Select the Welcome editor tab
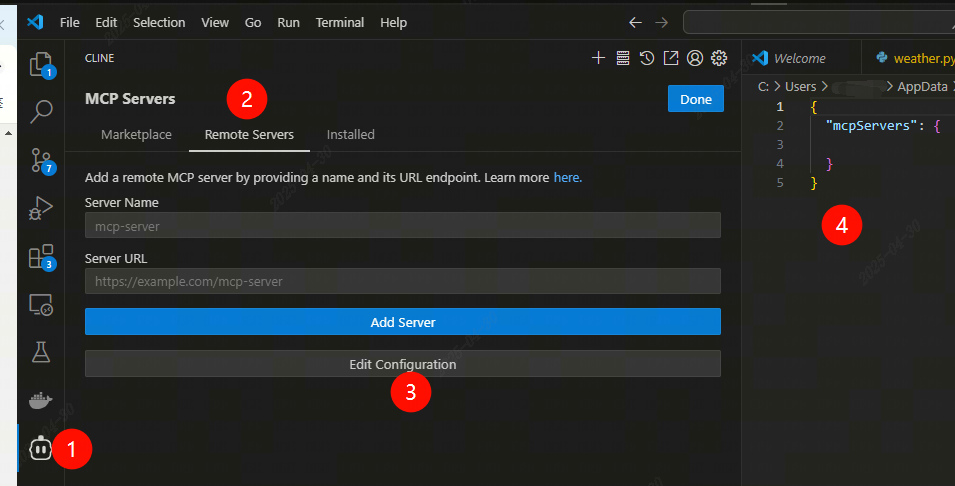 pos(802,58)
